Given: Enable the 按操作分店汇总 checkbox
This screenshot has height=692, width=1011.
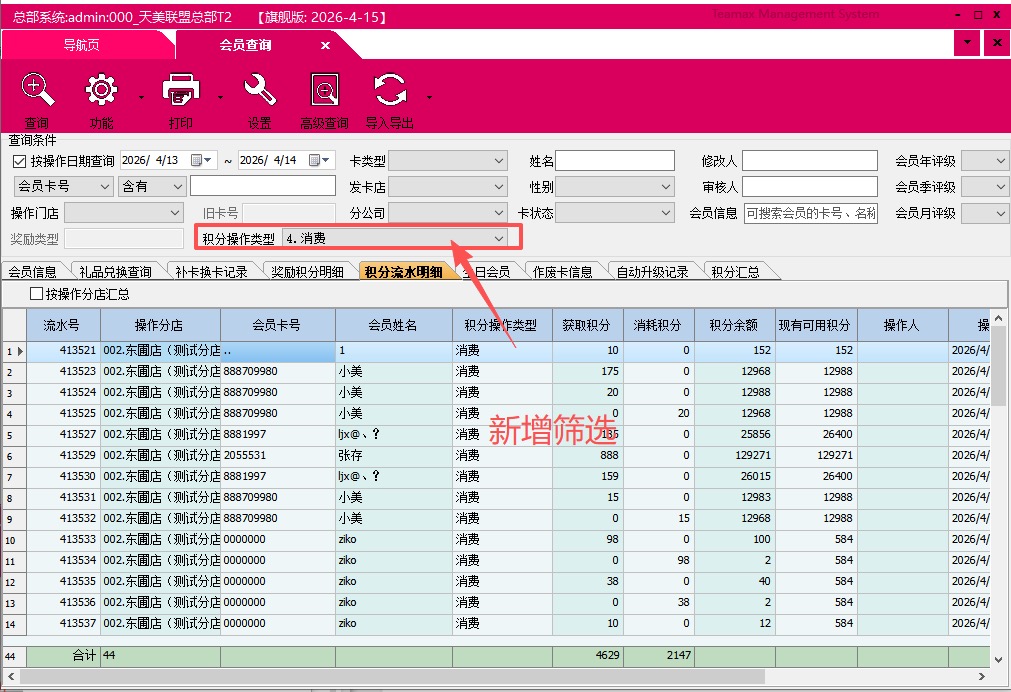Looking at the screenshot, I should point(37,294).
